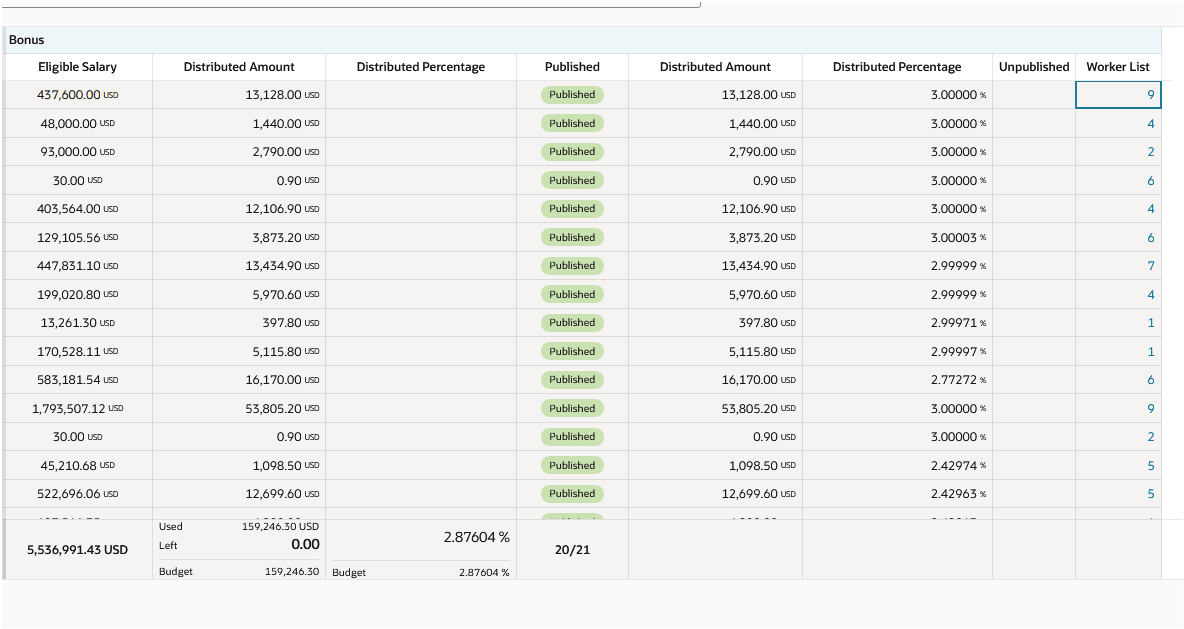
Task: Select eligible salary cell 437,600.00 USD
Action: click(78, 95)
